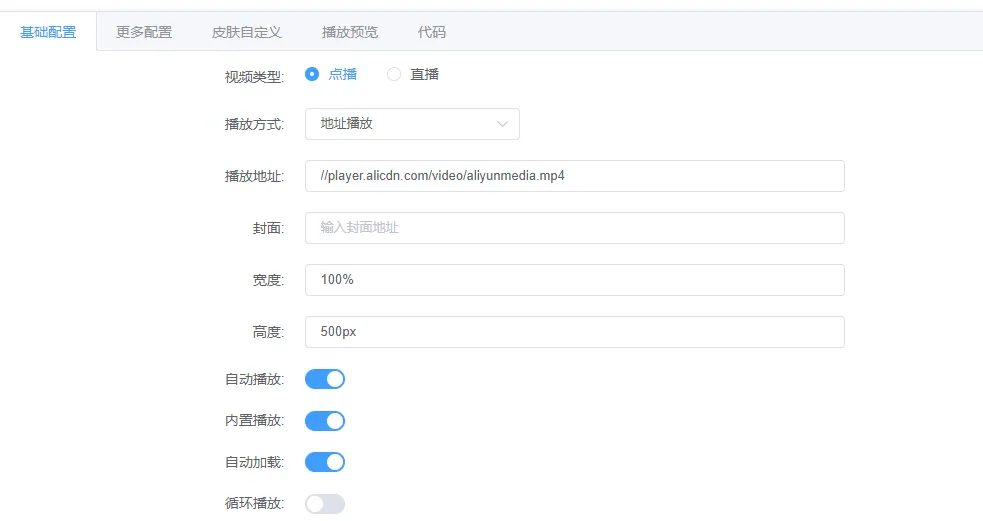Screen dimensions: 983x521
Task: Click the 内置播放 label text
Action: pyautogui.click(x=254, y=421)
